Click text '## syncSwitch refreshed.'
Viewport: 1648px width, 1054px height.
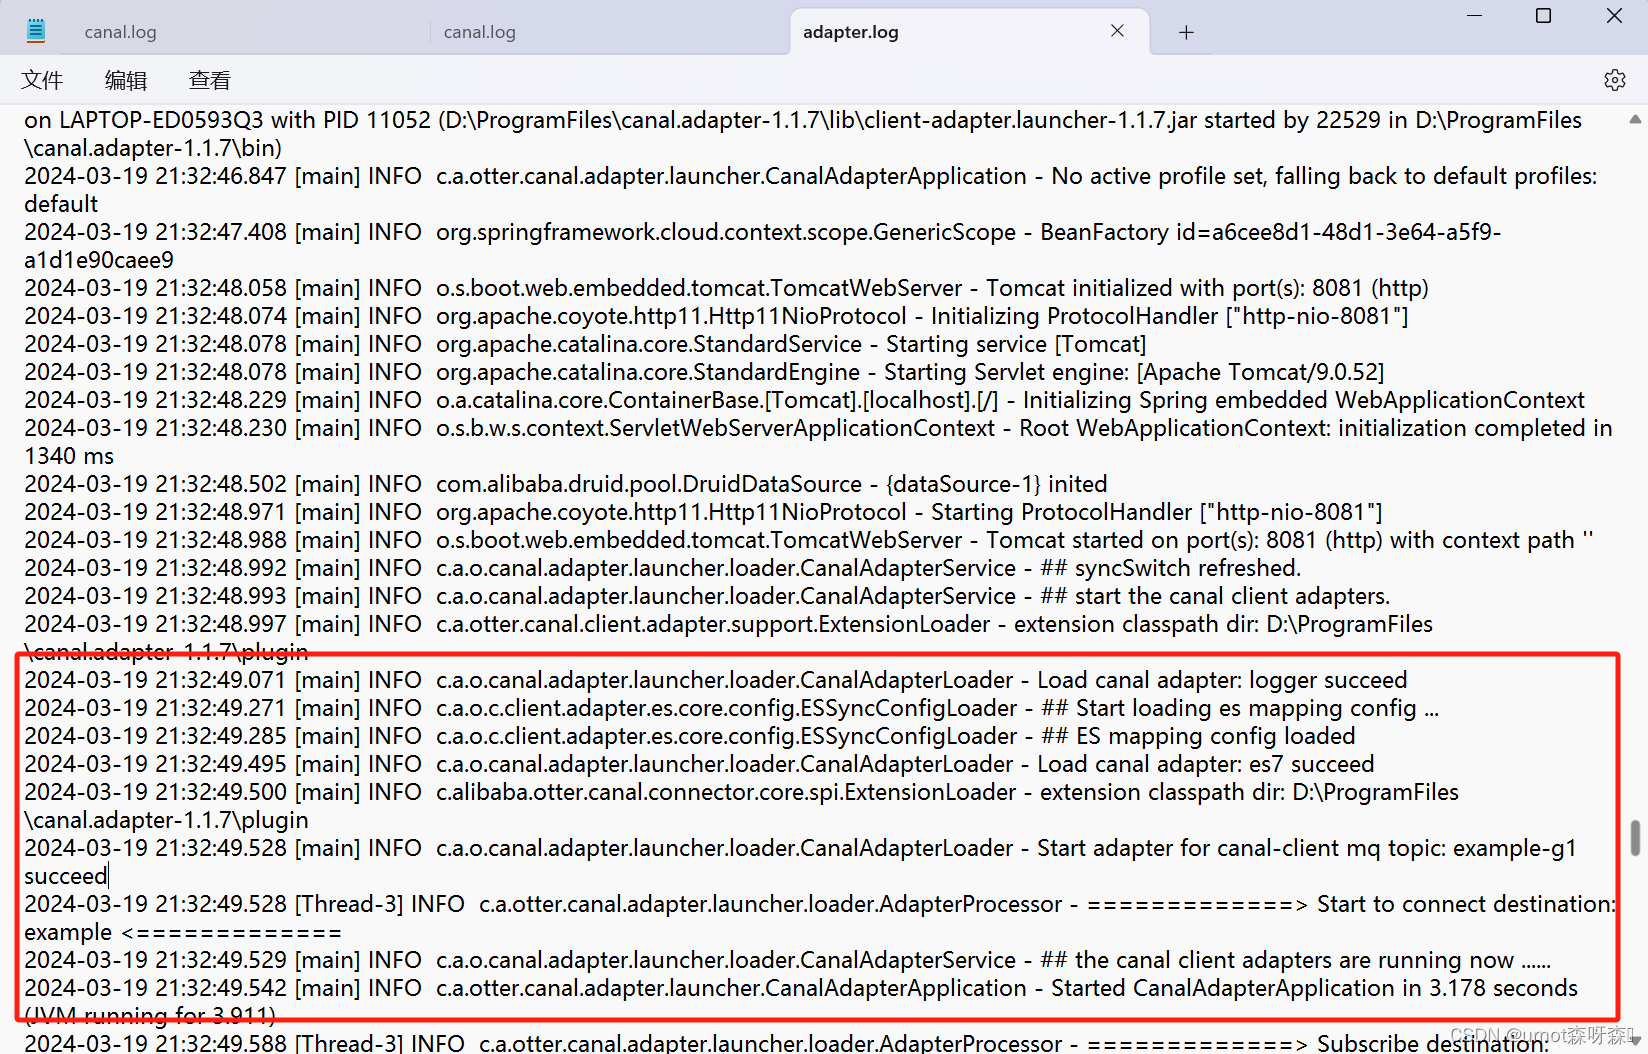click(x=1170, y=568)
